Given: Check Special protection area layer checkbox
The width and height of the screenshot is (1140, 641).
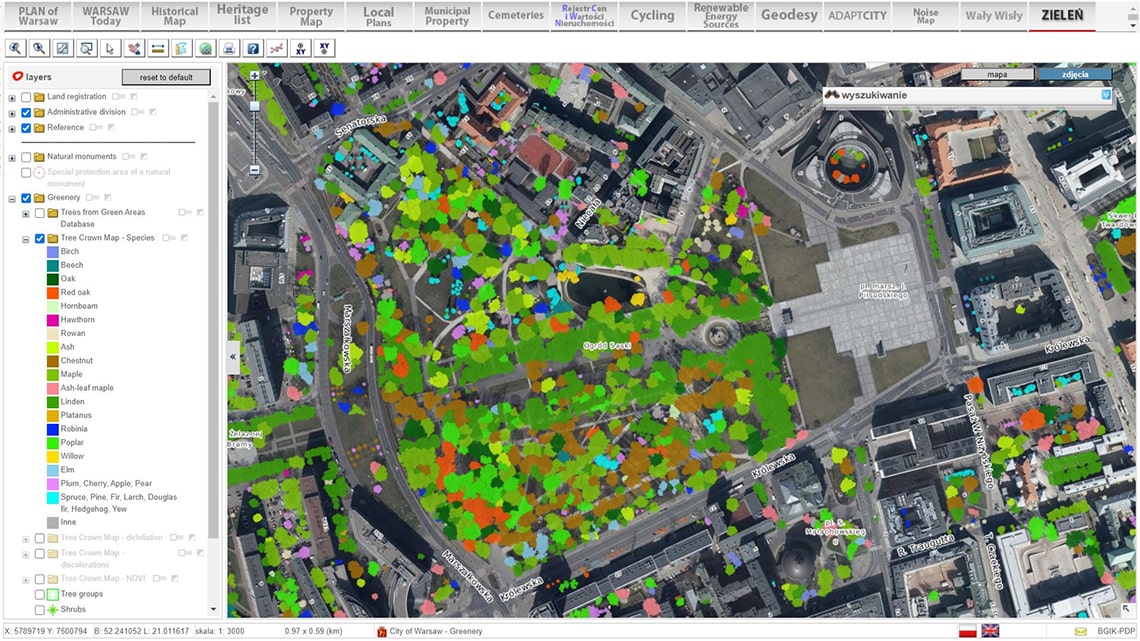Looking at the screenshot, I should 26,173.
